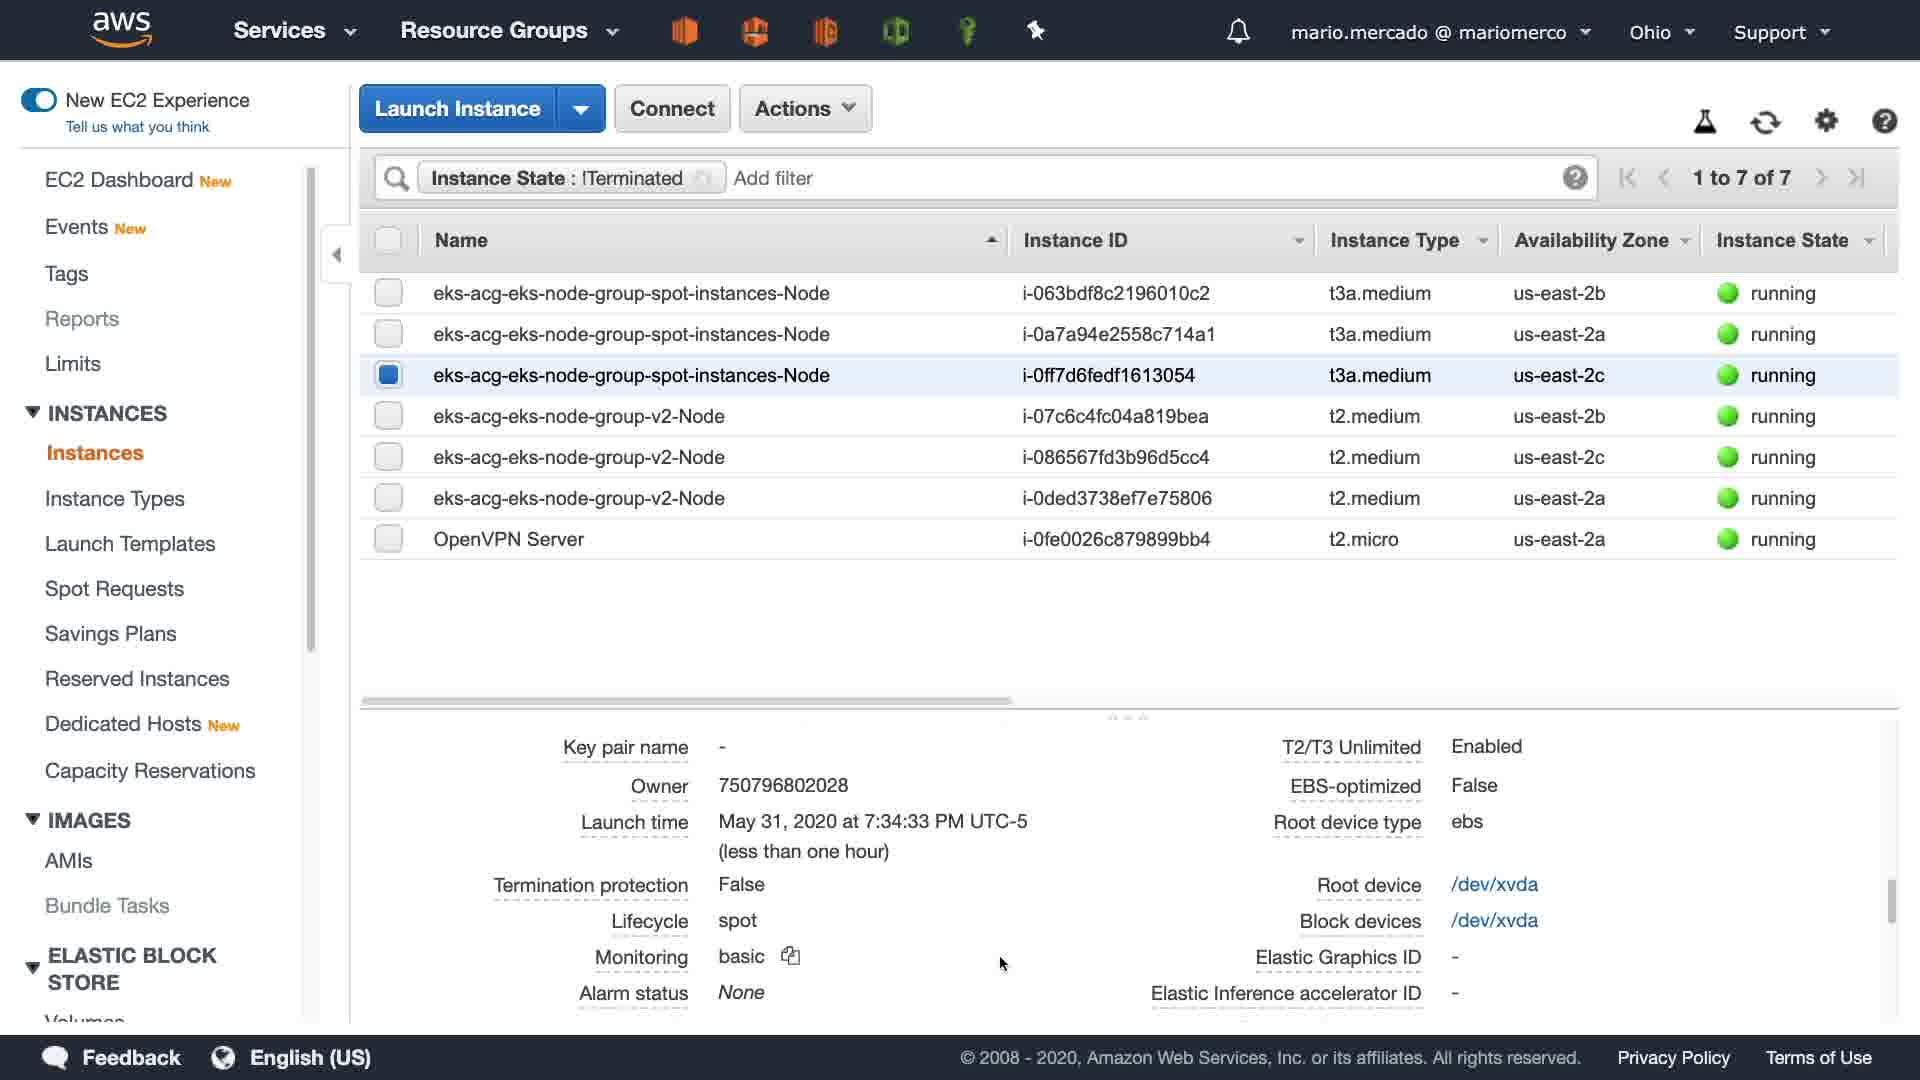Uncheck the selected i-0ff7d6fedf1613054 instance checkbox
1920x1080 pixels.
click(388, 375)
